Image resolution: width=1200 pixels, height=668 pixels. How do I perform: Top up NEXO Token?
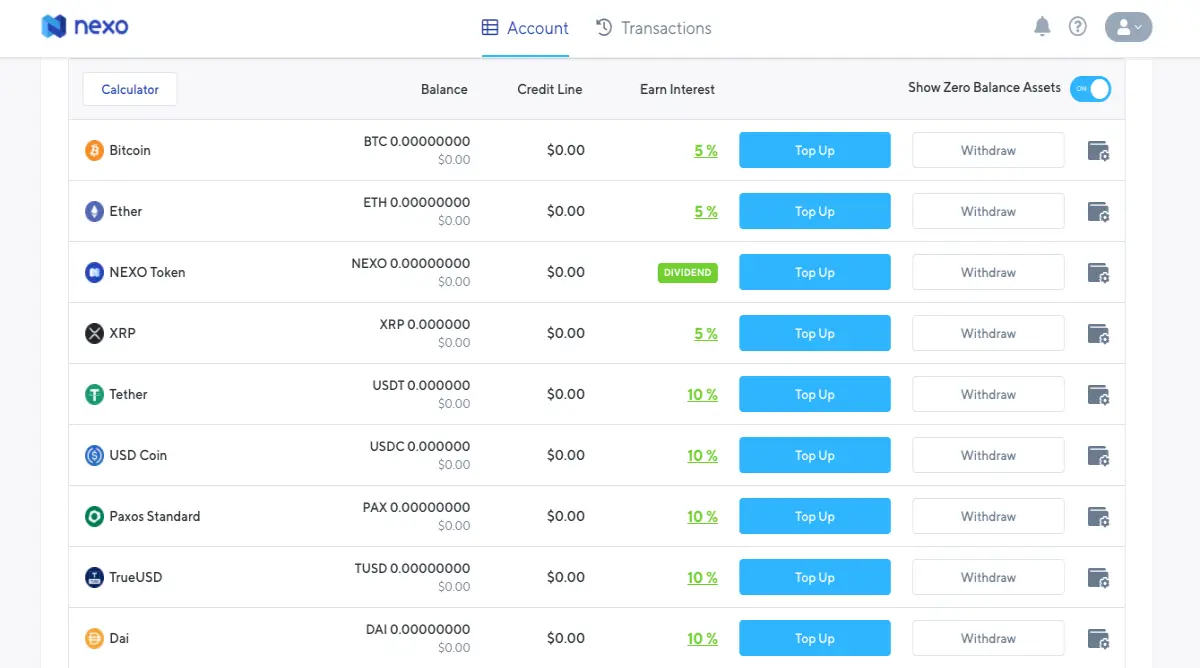[815, 272]
